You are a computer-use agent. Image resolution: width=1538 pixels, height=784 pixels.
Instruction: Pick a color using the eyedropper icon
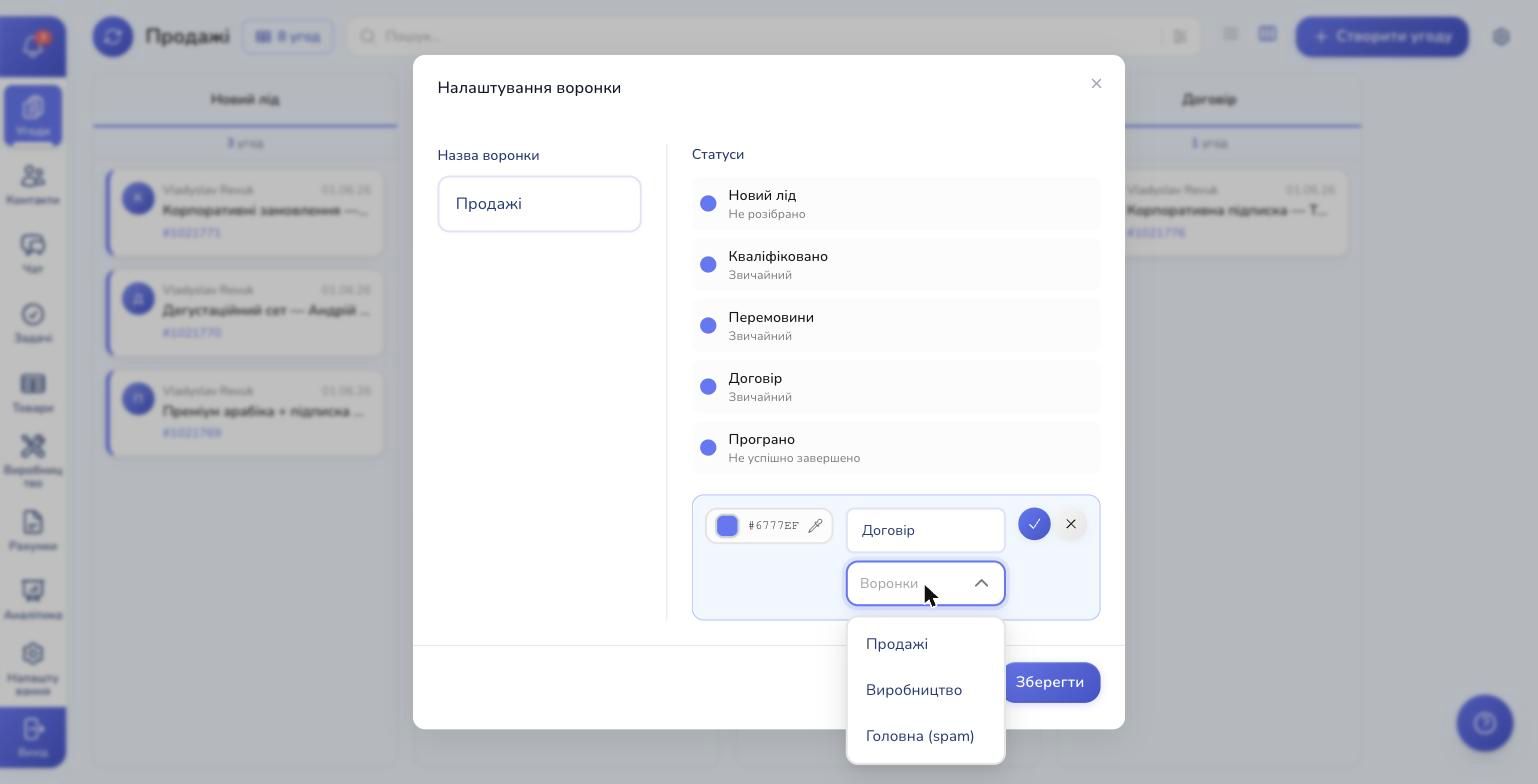[x=815, y=526]
